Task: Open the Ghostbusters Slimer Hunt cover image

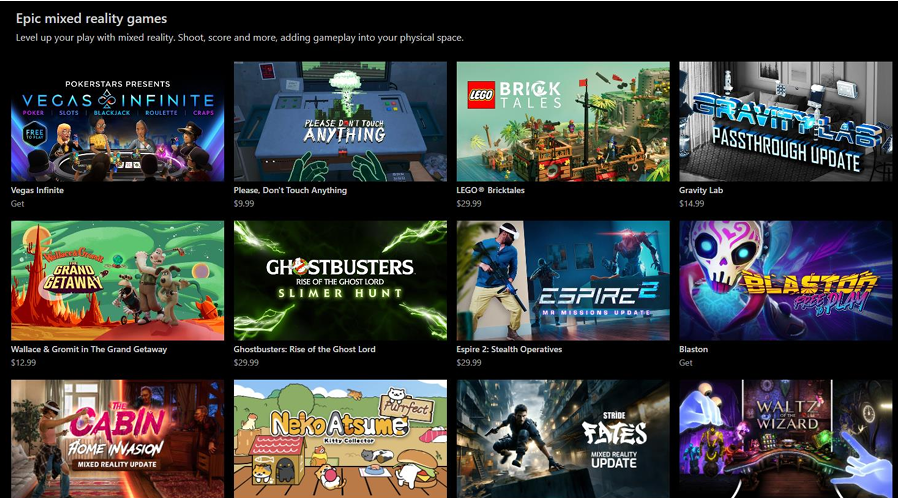Action: (x=340, y=281)
